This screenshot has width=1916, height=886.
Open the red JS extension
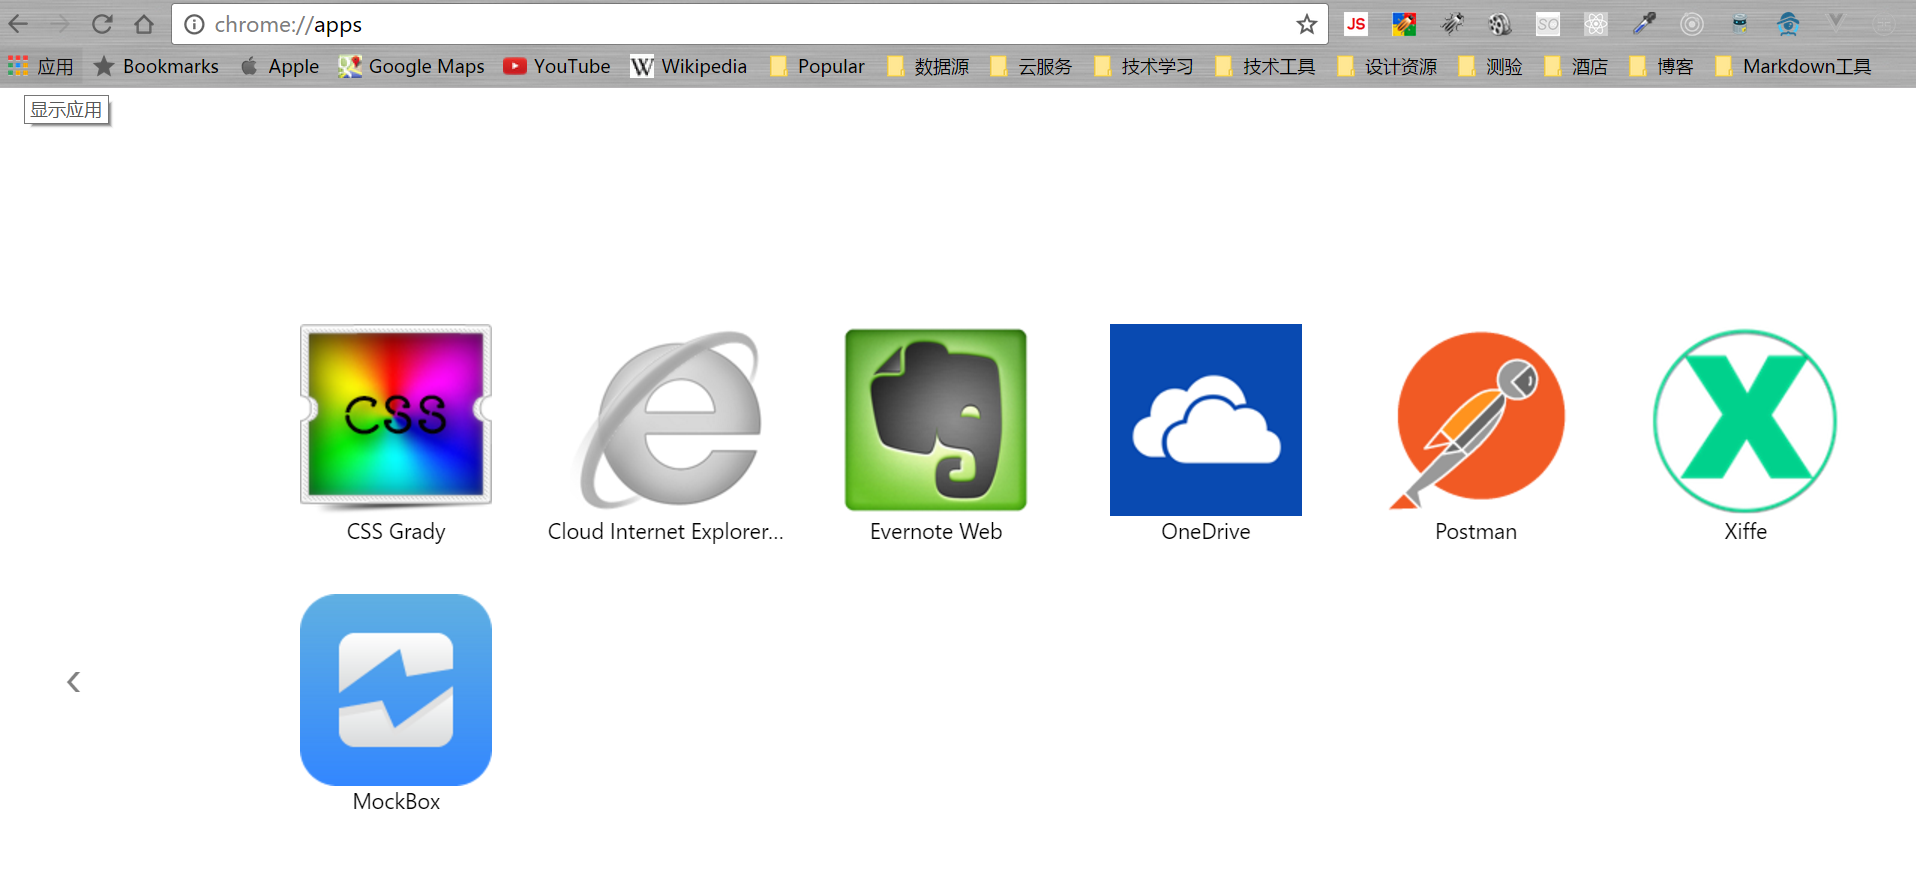tap(1356, 24)
